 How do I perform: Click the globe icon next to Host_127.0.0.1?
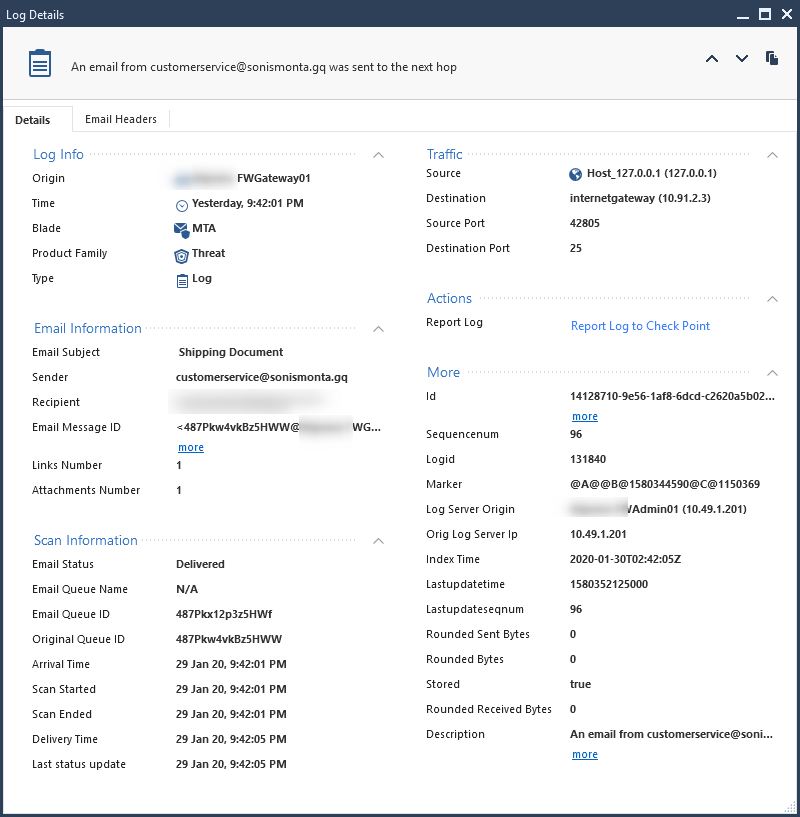point(576,173)
